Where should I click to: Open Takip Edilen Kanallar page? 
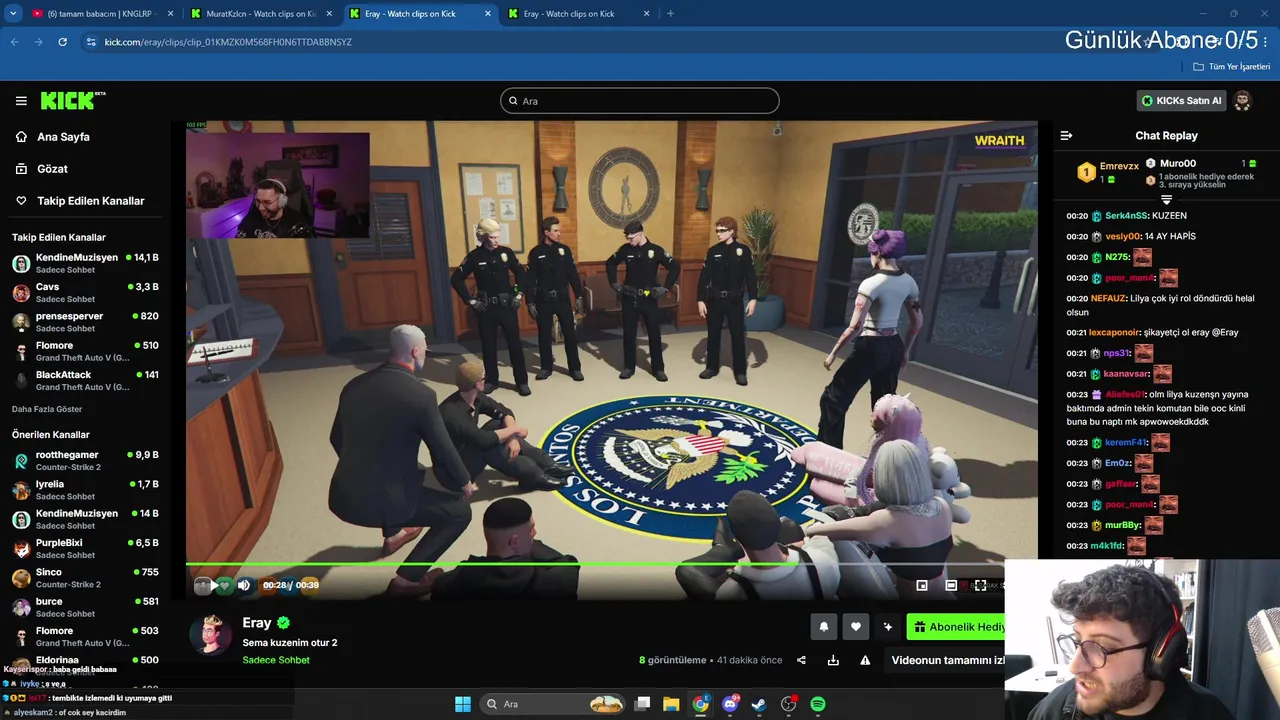(x=90, y=201)
